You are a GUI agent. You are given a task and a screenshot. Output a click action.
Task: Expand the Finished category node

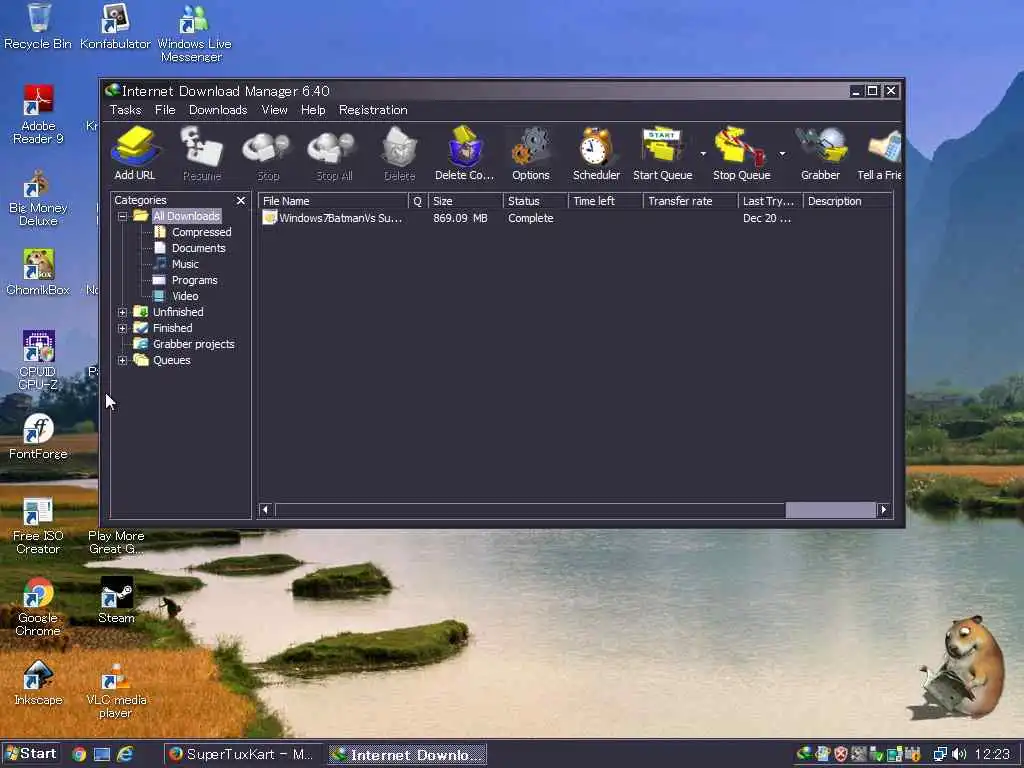pos(122,328)
